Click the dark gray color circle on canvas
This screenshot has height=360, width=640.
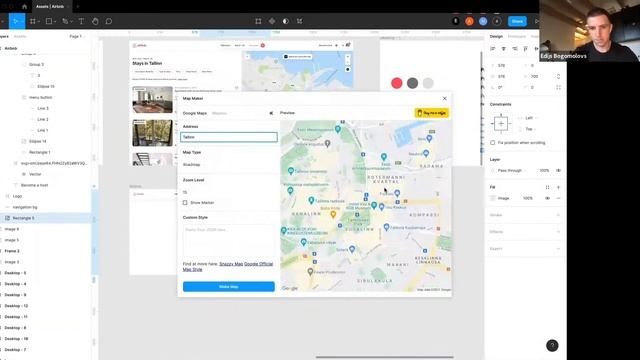412,83
